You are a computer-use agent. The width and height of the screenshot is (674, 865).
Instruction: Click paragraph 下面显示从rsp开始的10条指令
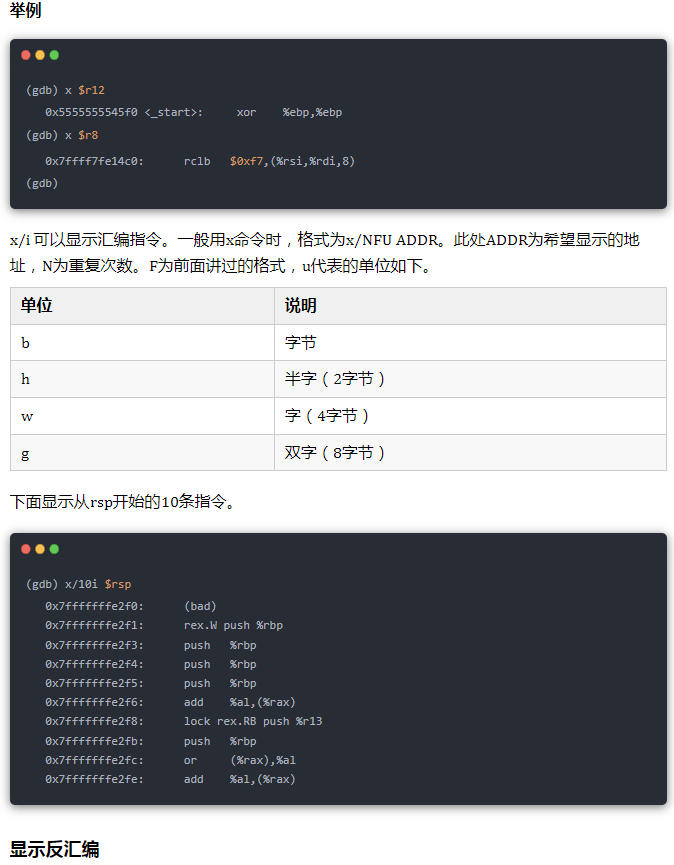pyautogui.click(x=122, y=501)
